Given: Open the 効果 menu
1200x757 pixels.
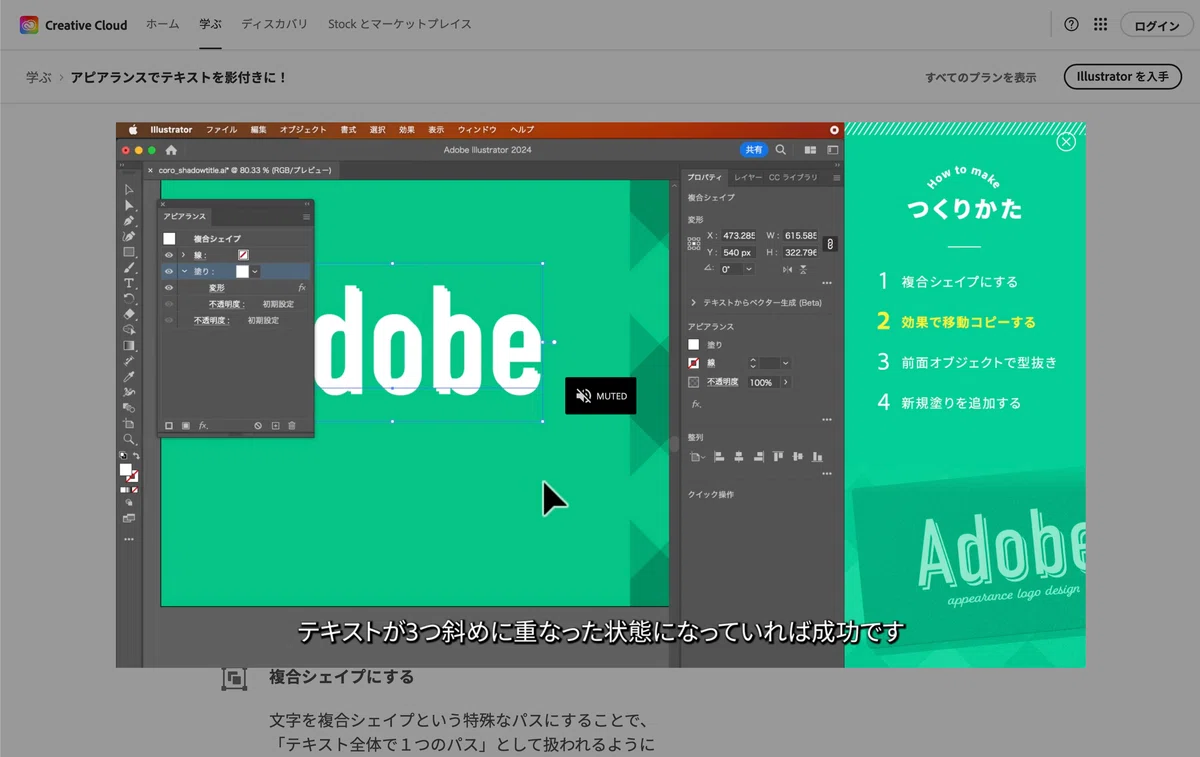Looking at the screenshot, I should click(x=407, y=130).
